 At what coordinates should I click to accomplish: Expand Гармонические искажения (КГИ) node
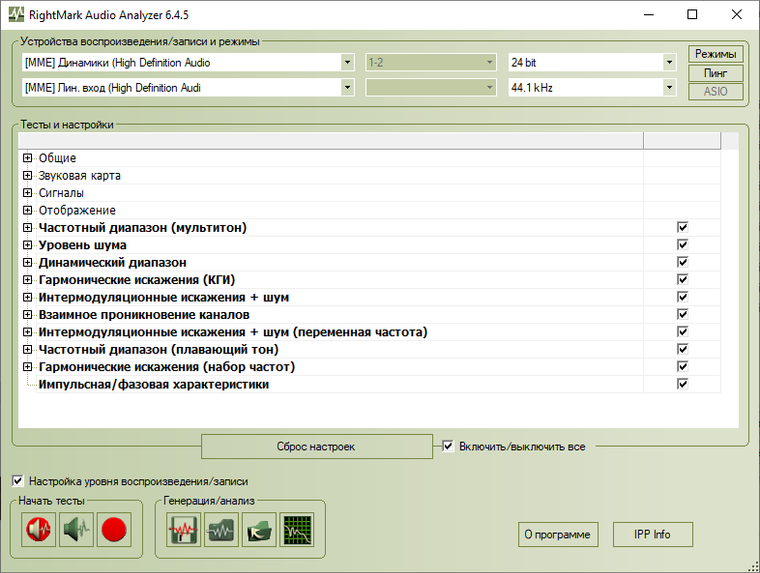coord(28,280)
